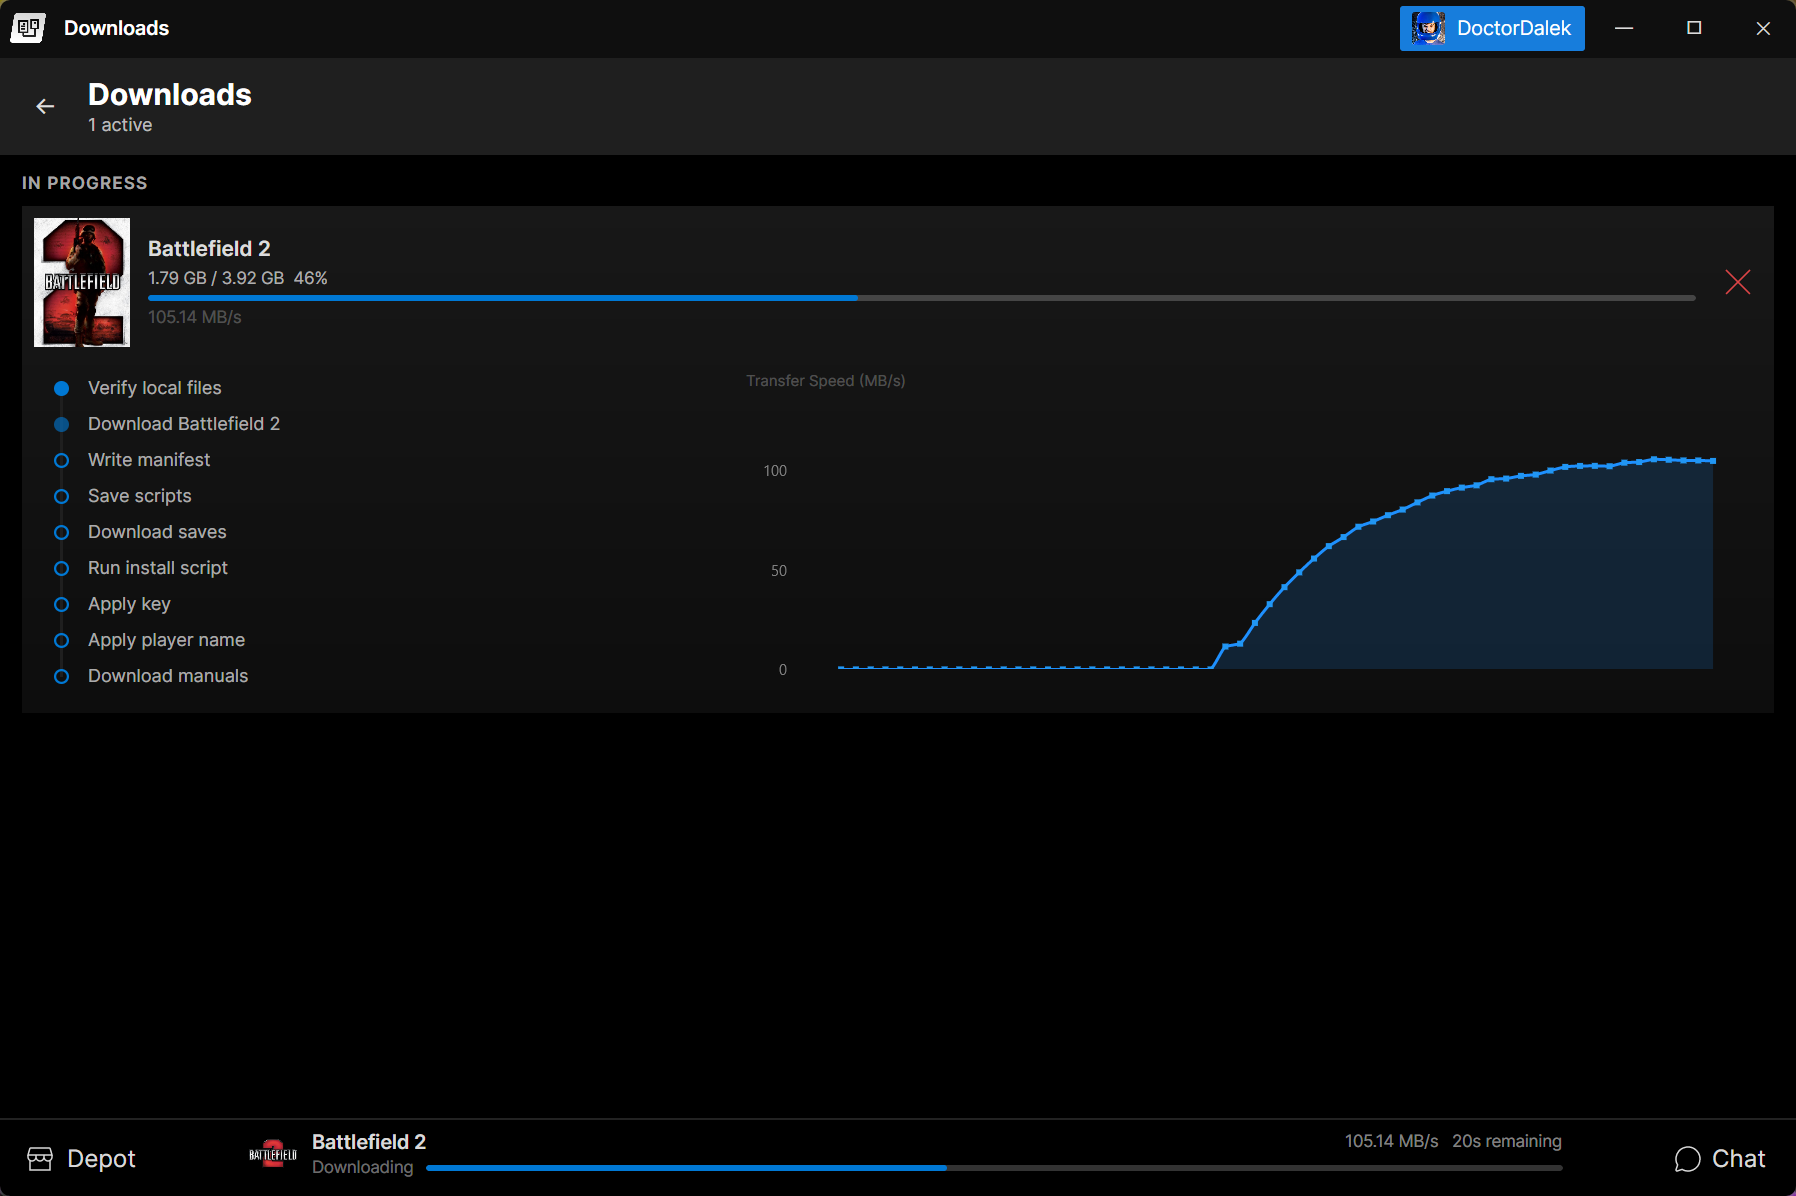Viewport: 1796px width, 1196px height.
Task: Click the 'IN PROGRESS' section header
Action: click(x=85, y=183)
